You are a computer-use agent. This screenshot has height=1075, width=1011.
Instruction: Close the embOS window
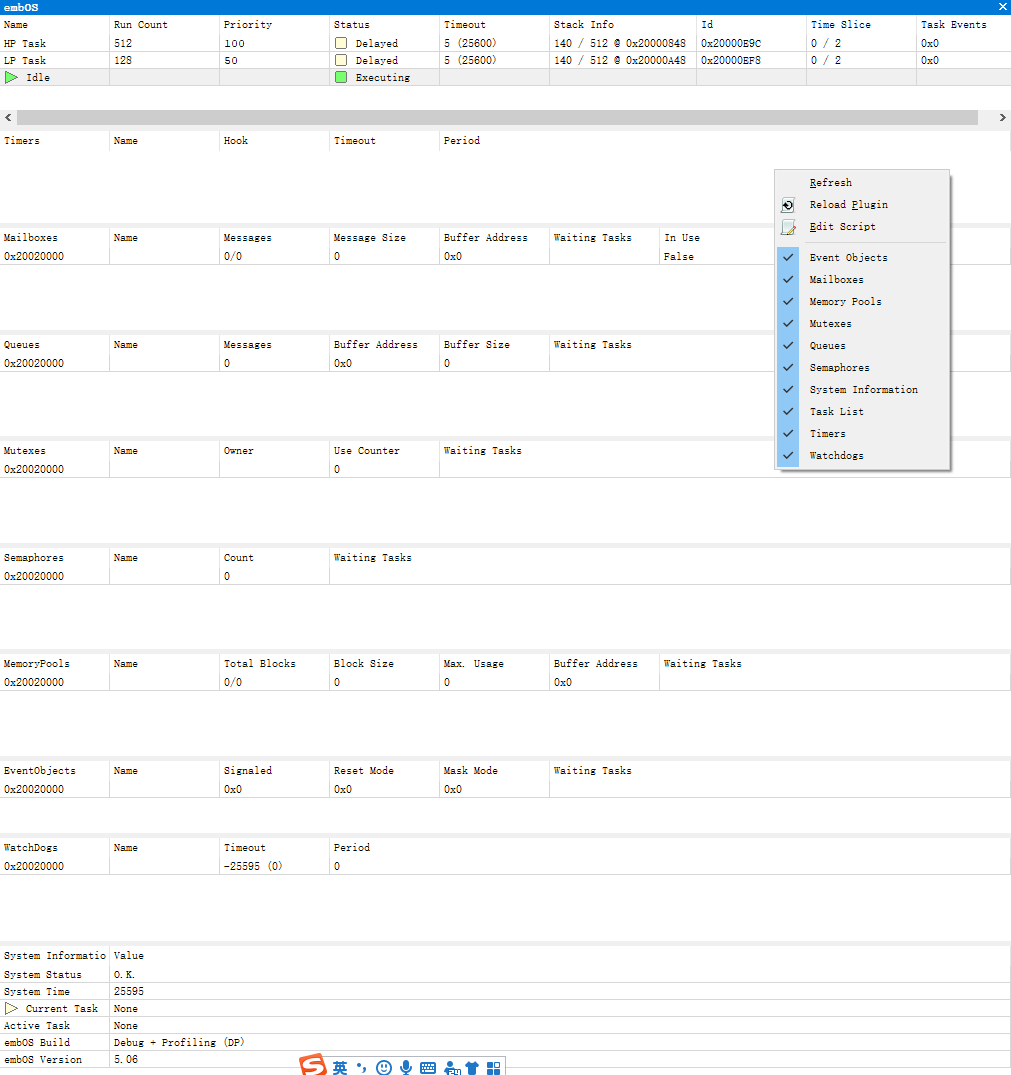point(1002,7)
